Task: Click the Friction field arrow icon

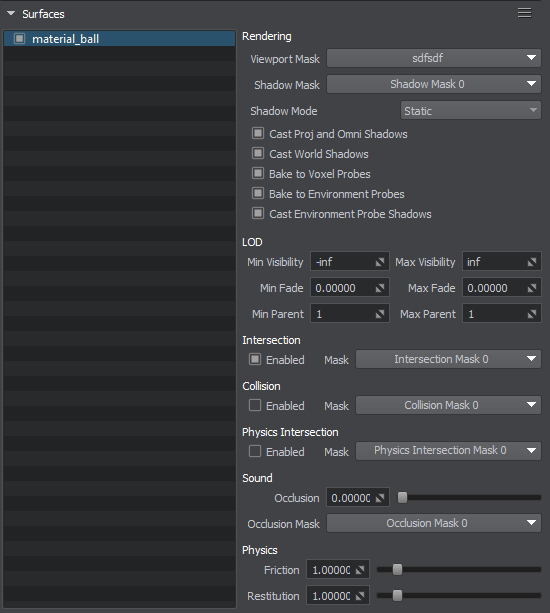Action: [360, 570]
